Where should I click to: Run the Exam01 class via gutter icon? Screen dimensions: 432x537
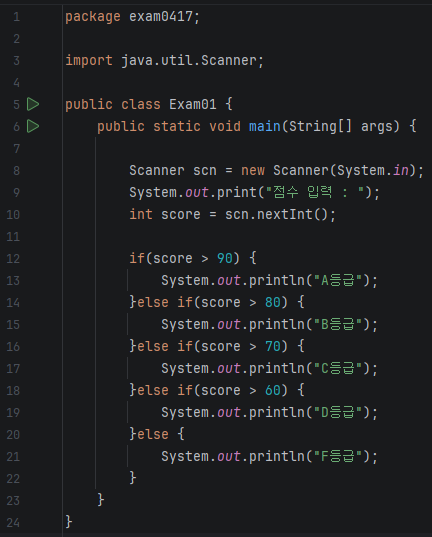tap(33, 104)
